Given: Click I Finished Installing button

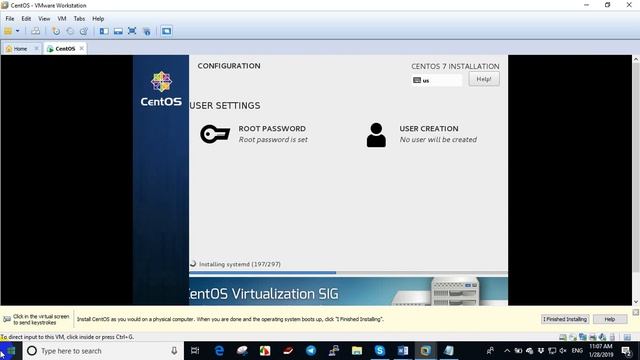Looking at the screenshot, I should point(565,319).
